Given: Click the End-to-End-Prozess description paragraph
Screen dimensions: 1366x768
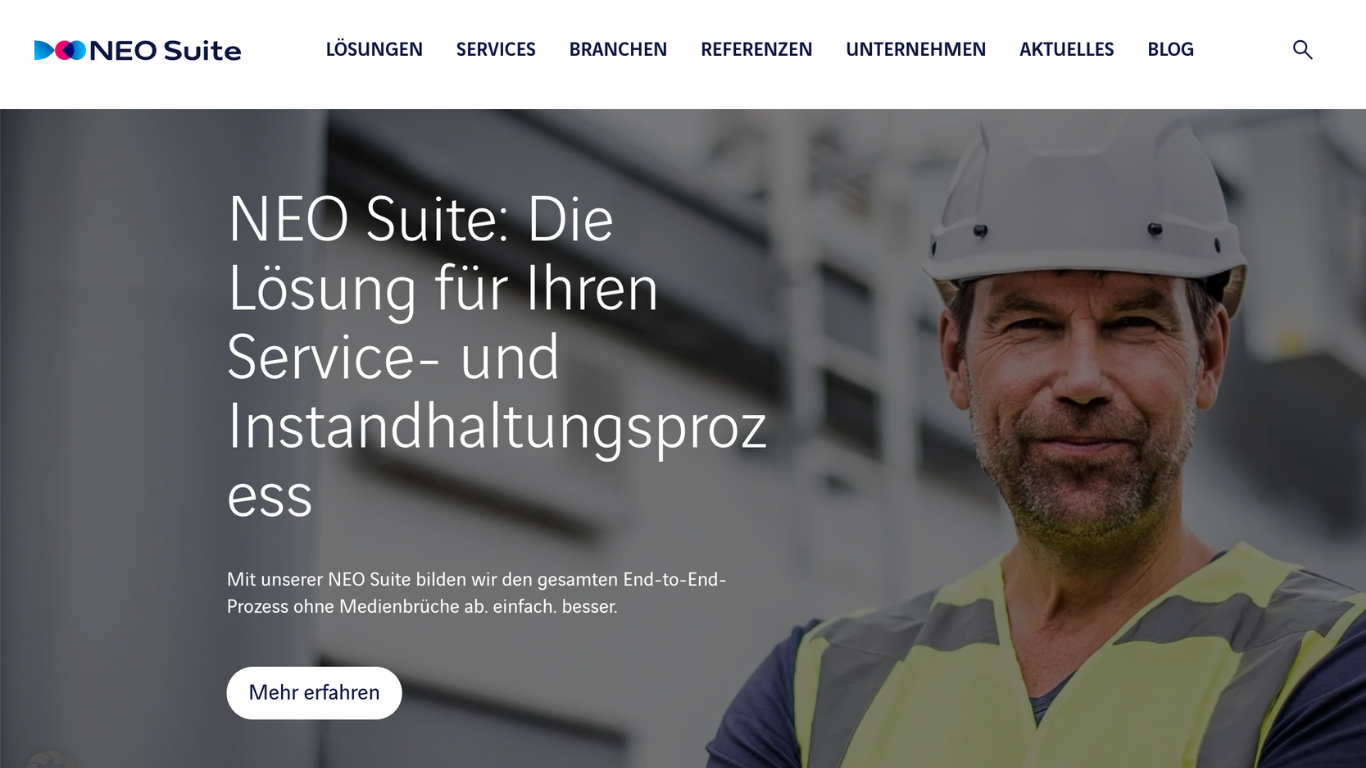Looking at the screenshot, I should click(x=476, y=593).
